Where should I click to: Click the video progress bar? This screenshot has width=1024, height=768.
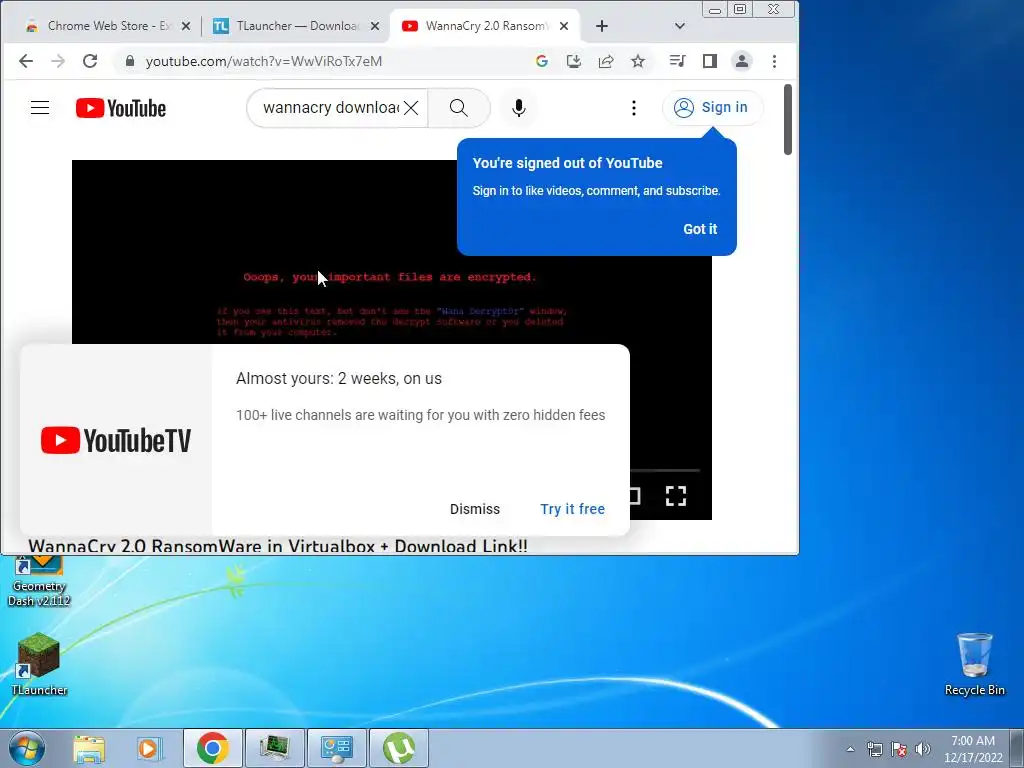[665, 470]
